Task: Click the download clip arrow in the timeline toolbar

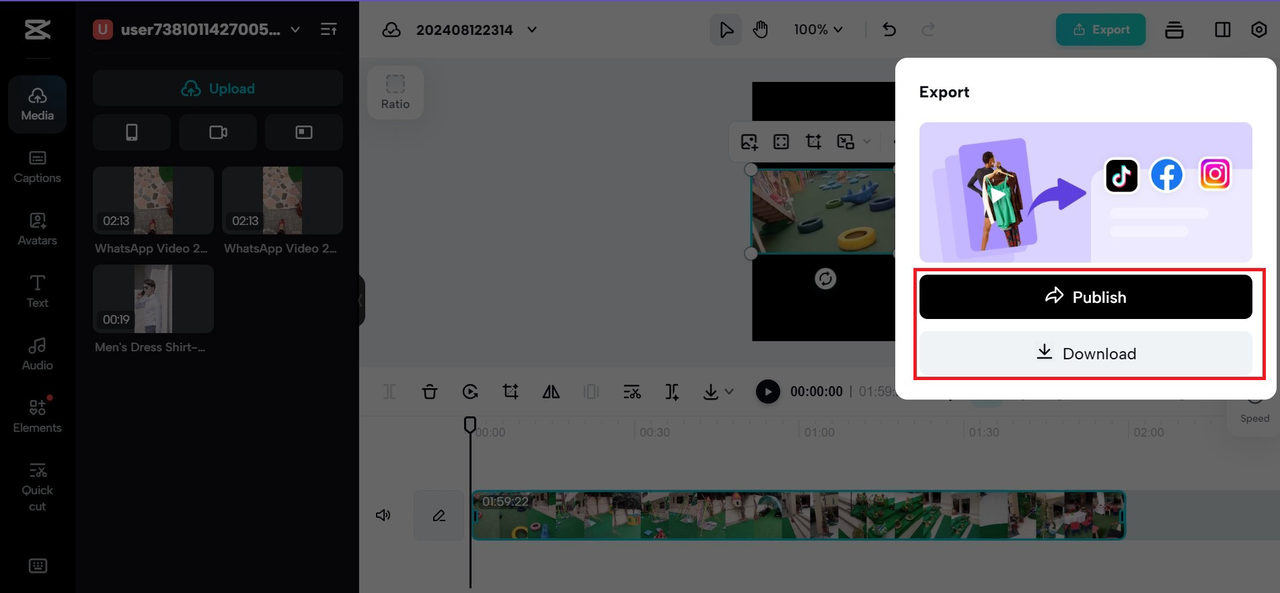Action: point(711,392)
